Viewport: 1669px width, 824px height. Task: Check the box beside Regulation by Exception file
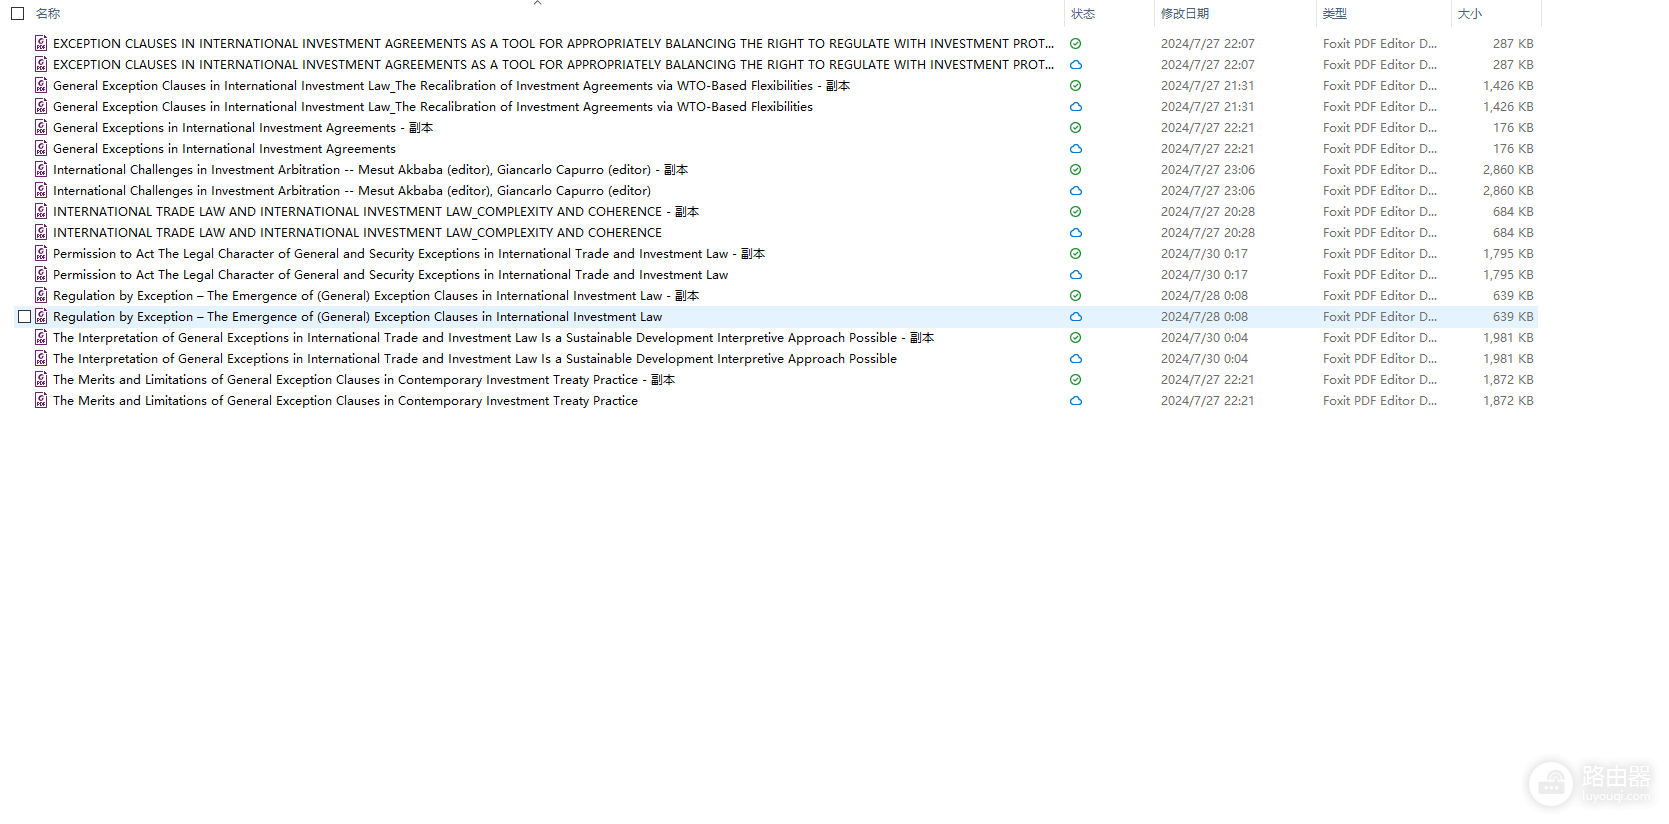24,316
